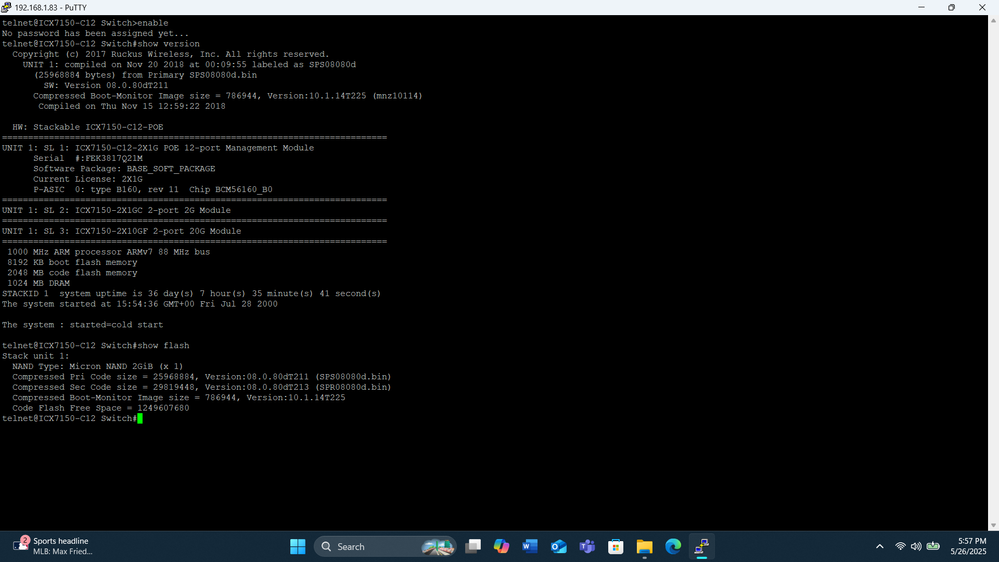Close the PuTTY session window
The image size is (999, 562).
tap(982, 7)
